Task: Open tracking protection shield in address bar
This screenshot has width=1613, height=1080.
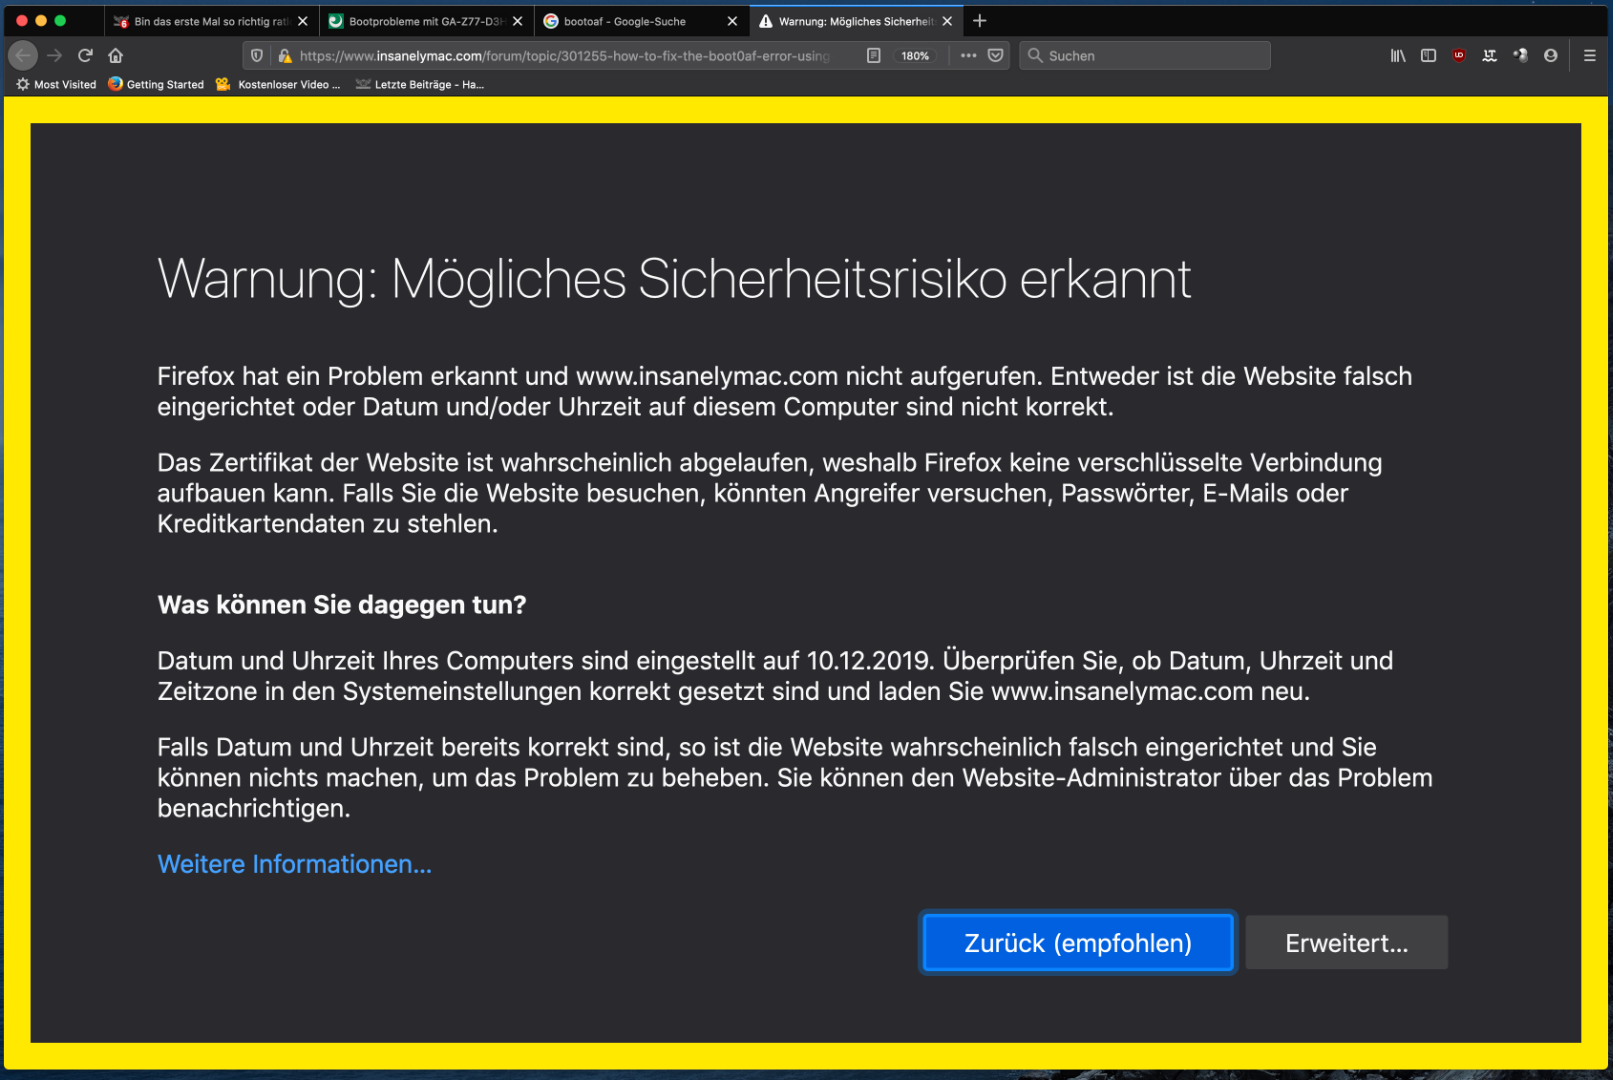Action: pos(257,56)
